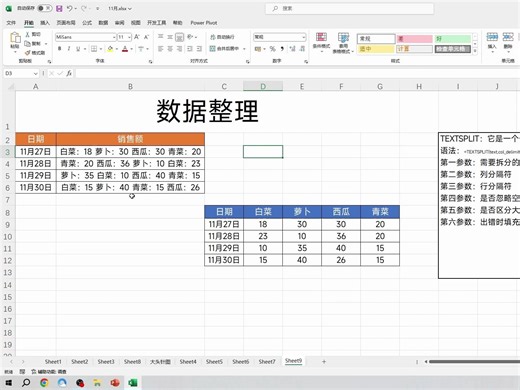
Task: Open the Merge & Center dropdown arrow
Action: (x=244, y=49)
